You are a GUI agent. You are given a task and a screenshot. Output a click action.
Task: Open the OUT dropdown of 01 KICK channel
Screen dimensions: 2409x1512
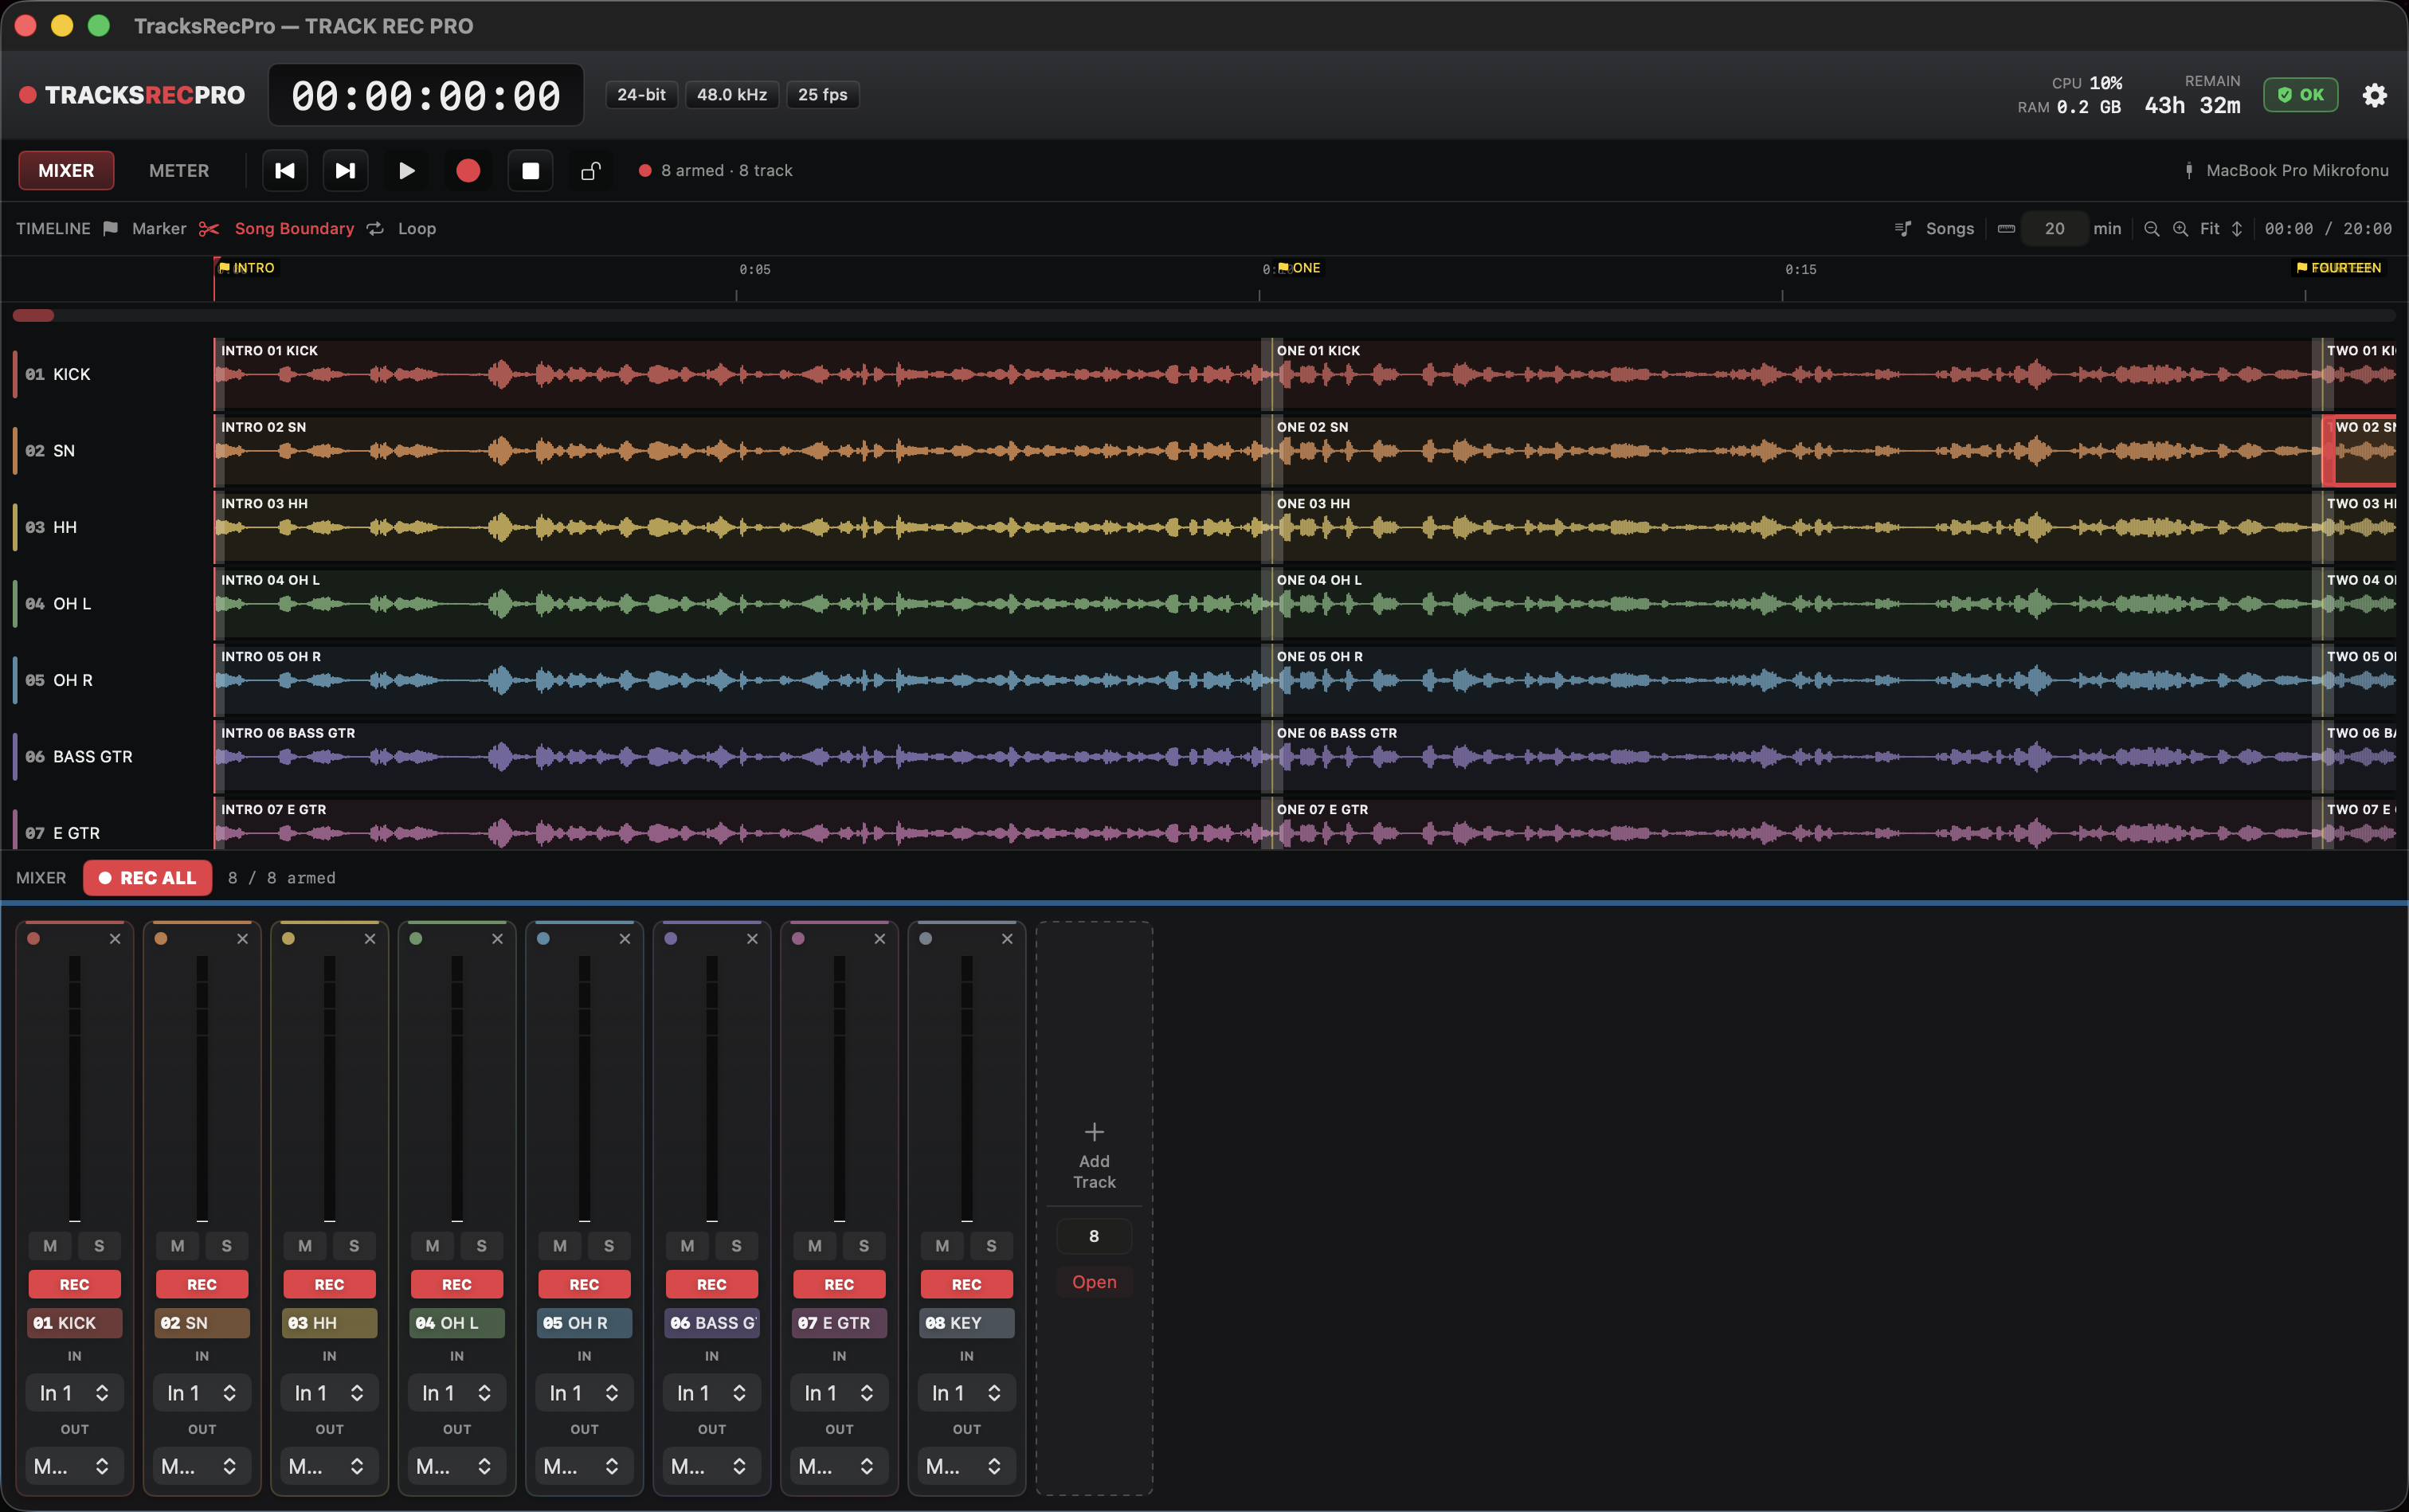75,1467
